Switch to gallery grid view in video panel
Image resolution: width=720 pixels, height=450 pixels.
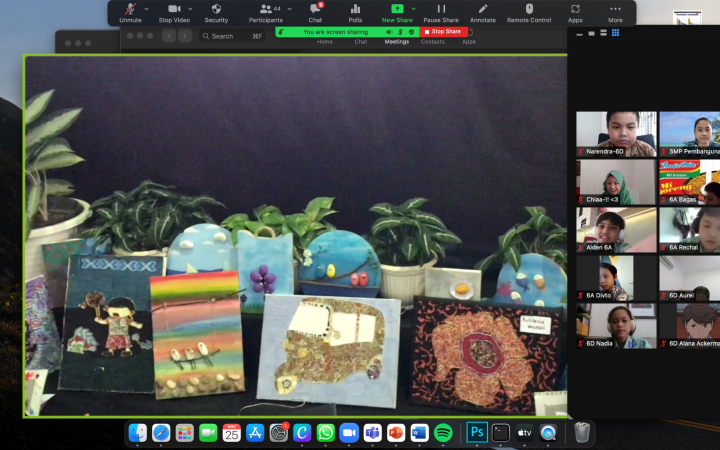point(615,33)
